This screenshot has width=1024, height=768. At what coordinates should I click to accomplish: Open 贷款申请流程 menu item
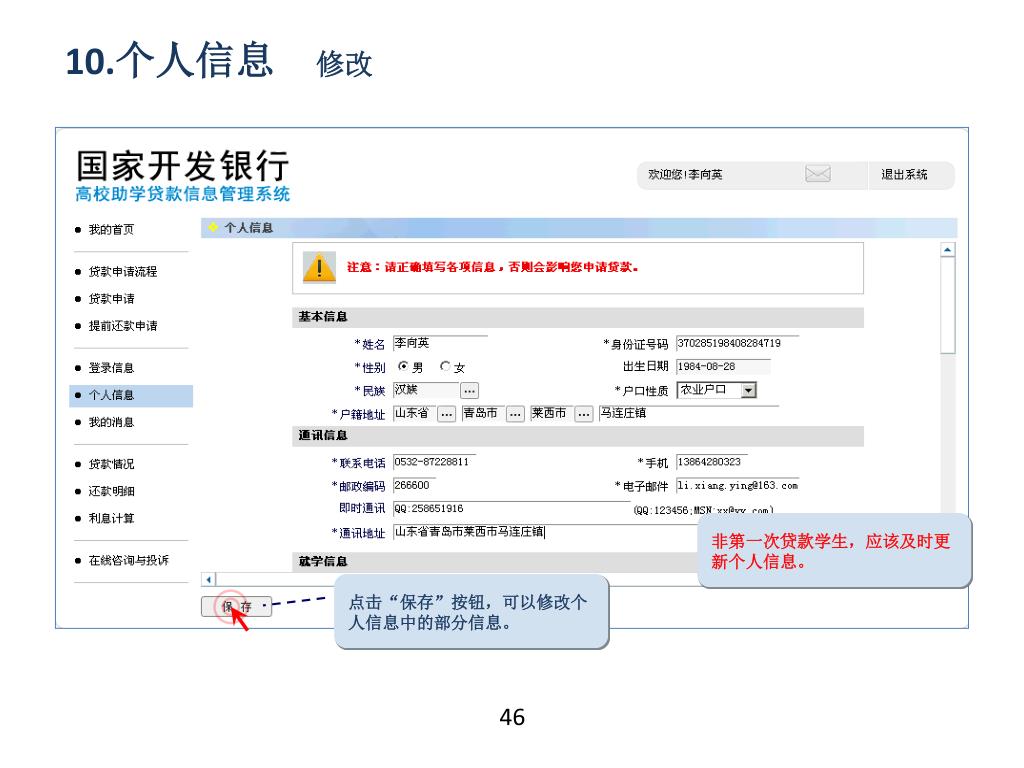[123, 272]
